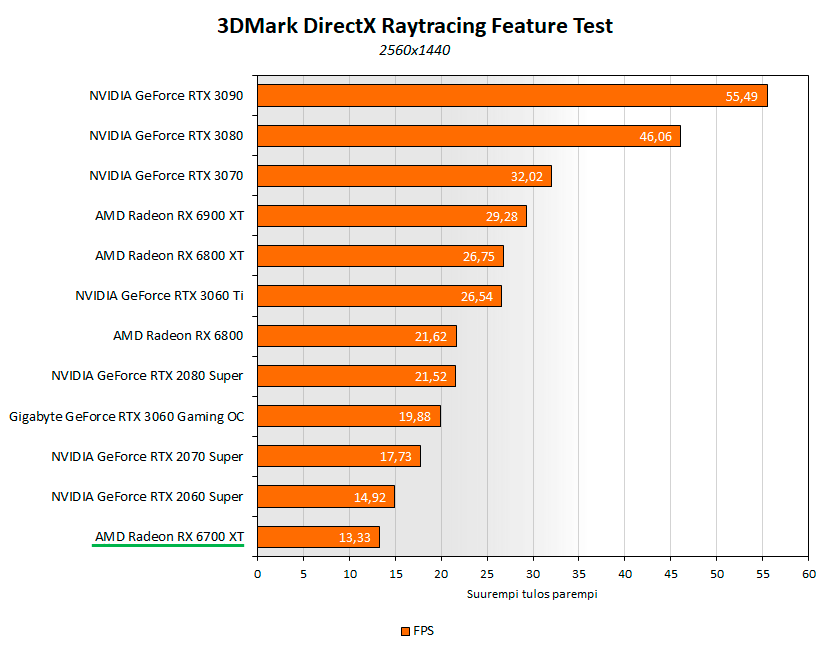This screenshot has height=652, width=830.
Task: Click the Suurempi tulos parempi axis caption
Action: [x=532, y=594]
